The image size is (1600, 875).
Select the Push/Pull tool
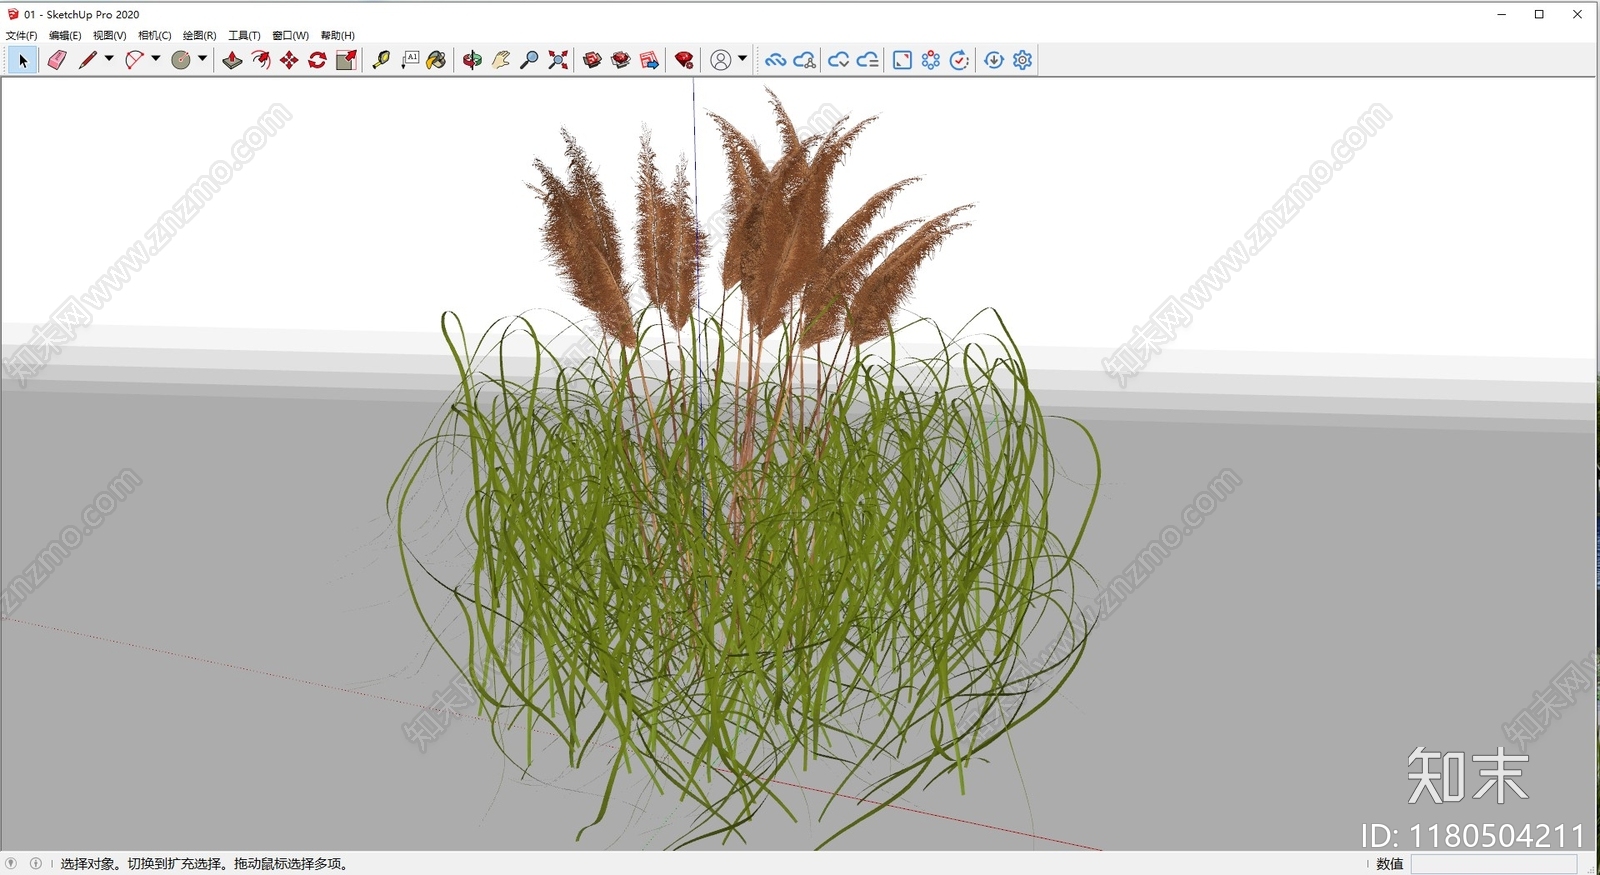[x=232, y=60]
